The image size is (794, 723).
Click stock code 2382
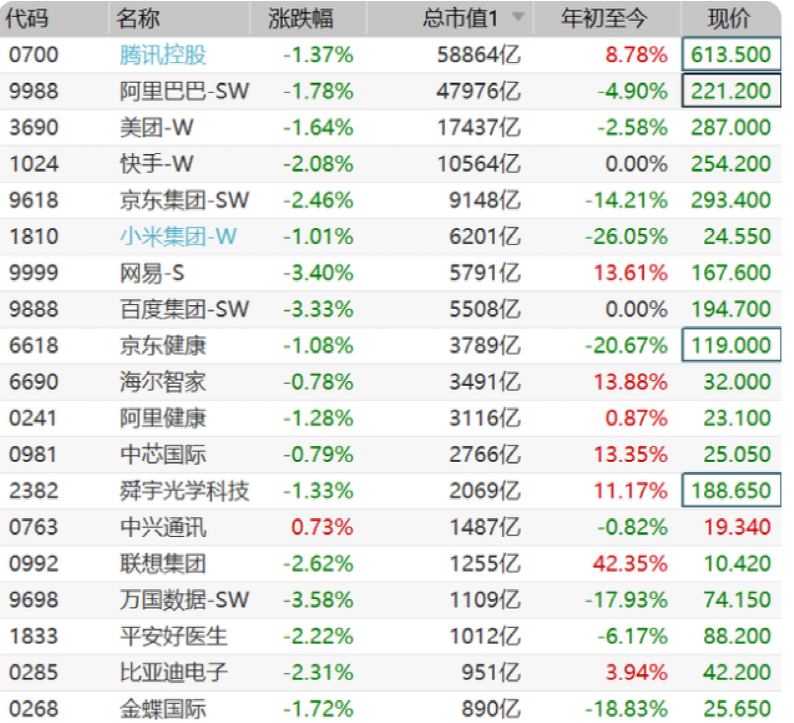tap(34, 491)
